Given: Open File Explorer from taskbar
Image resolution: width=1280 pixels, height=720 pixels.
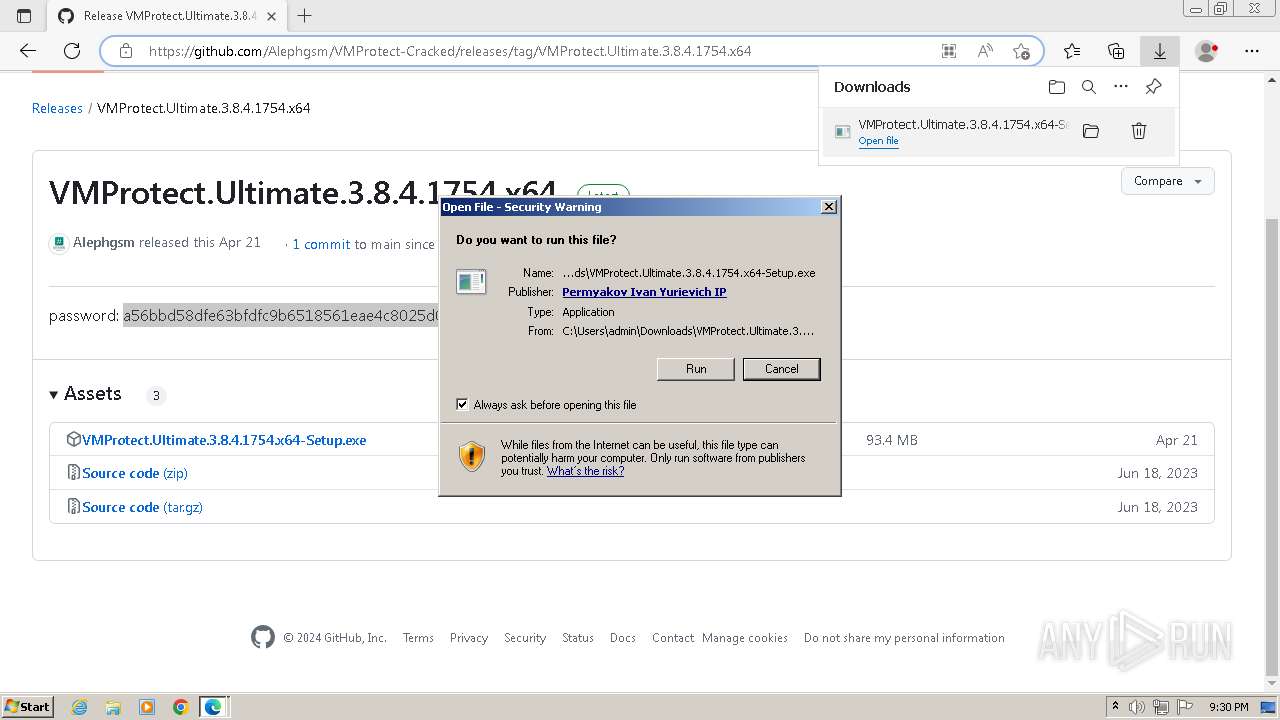Looking at the screenshot, I should (x=113, y=707).
